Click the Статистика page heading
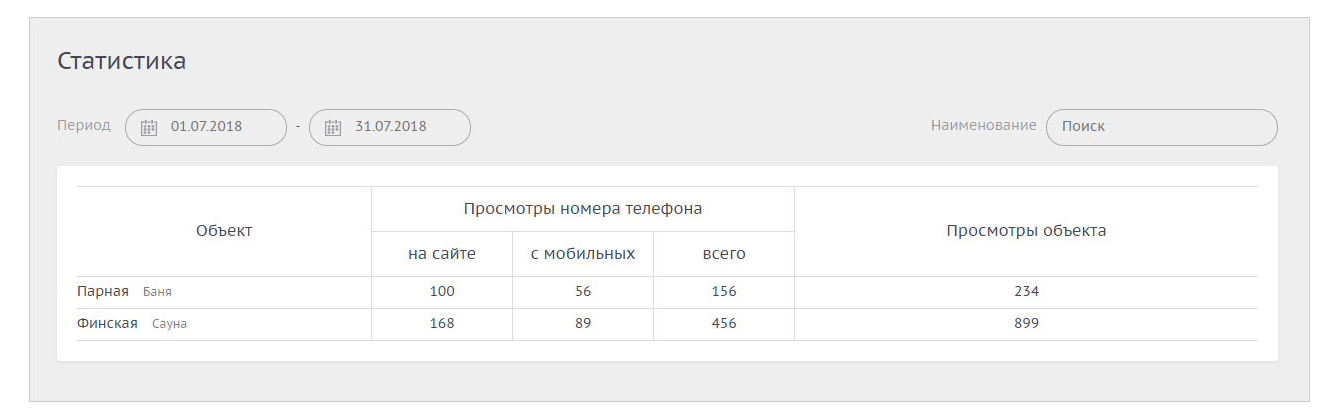 point(122,61)
